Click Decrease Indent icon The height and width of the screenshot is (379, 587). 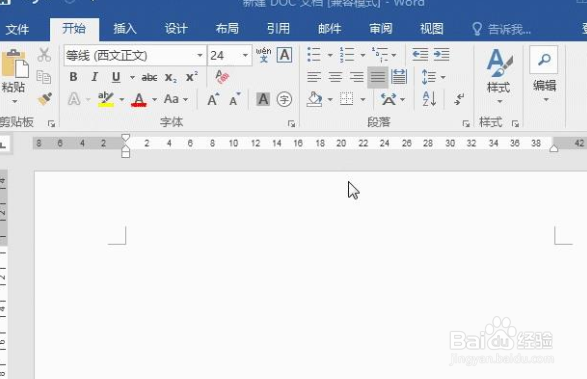coord(420,55)
